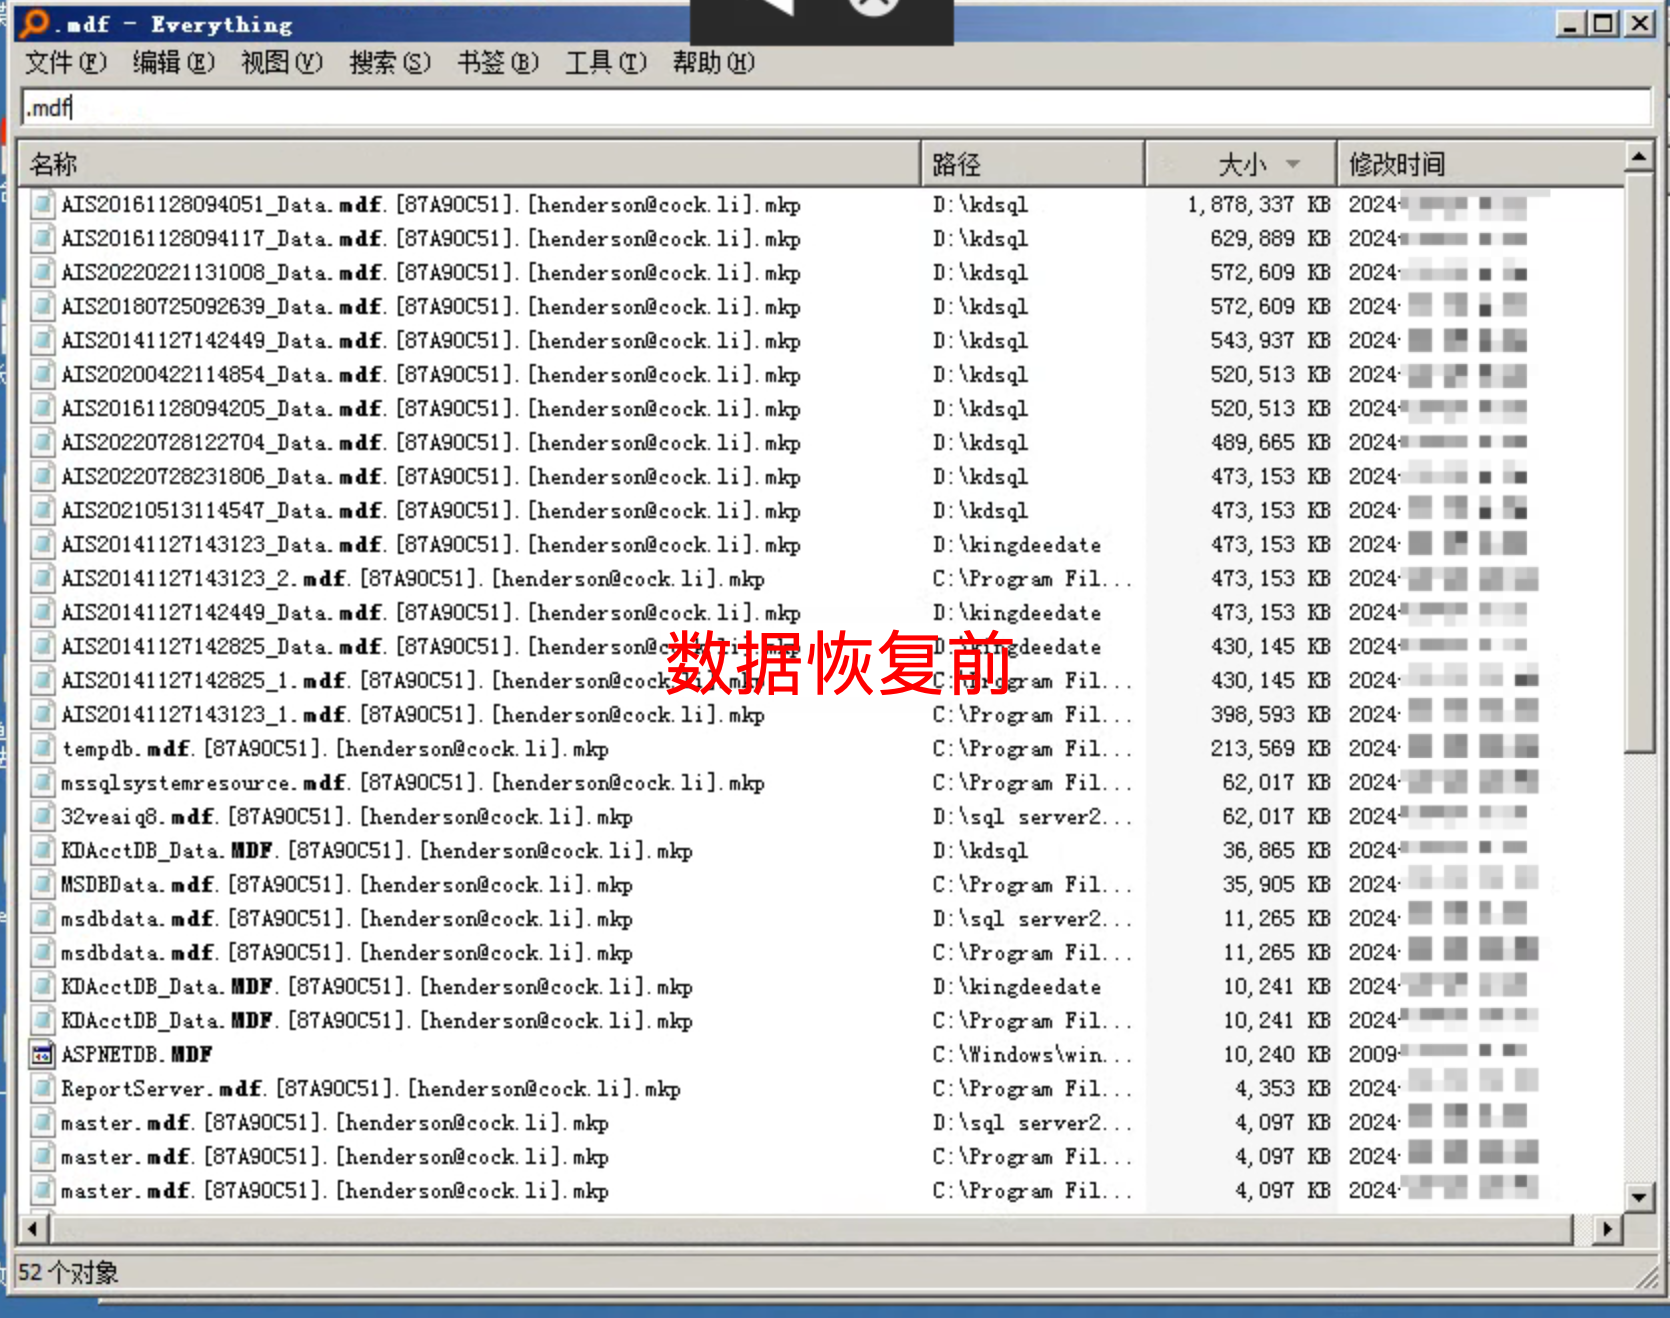Select the file icon beside tempdb.mdf
The width and height of the screenshot is (1670, 1318).
click(42, 749)
